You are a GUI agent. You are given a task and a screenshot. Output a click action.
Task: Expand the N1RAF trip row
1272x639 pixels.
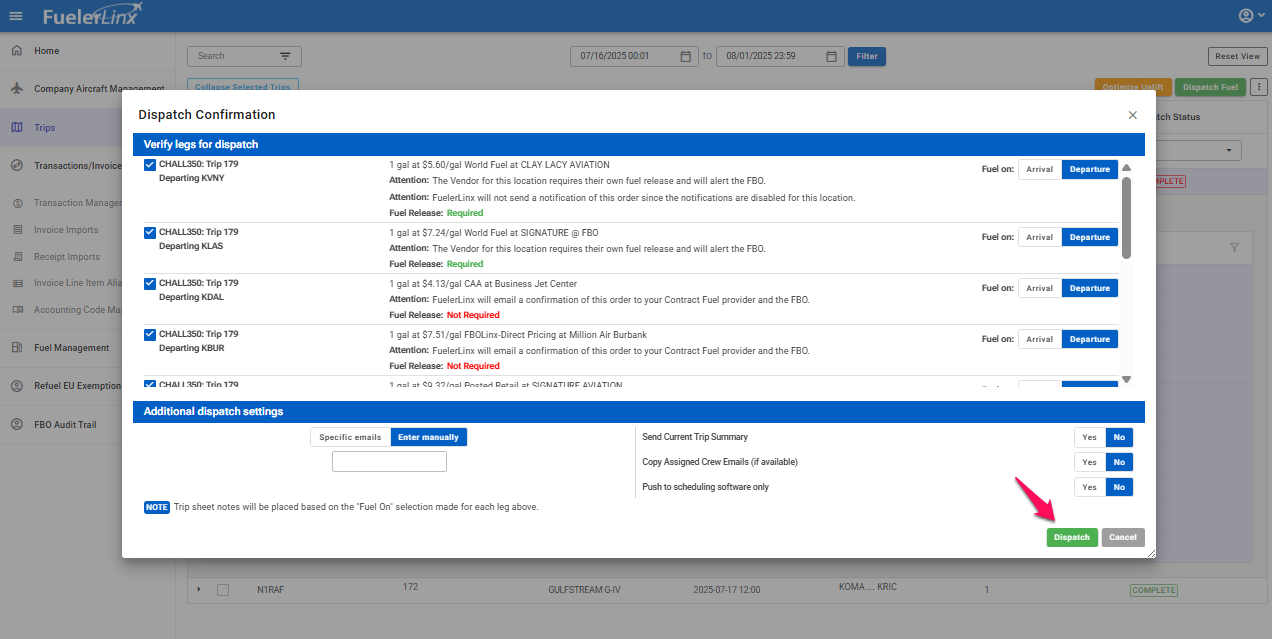click(x=199, y=589)
